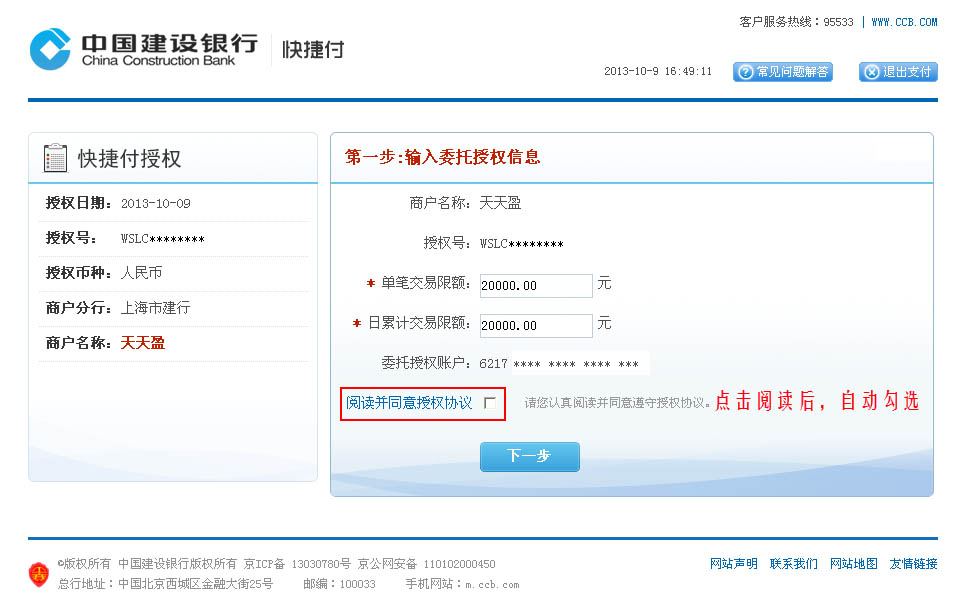Click the red 天天盈 merchant name in left panel
This screenshot has height=613, width=966.
142,343
